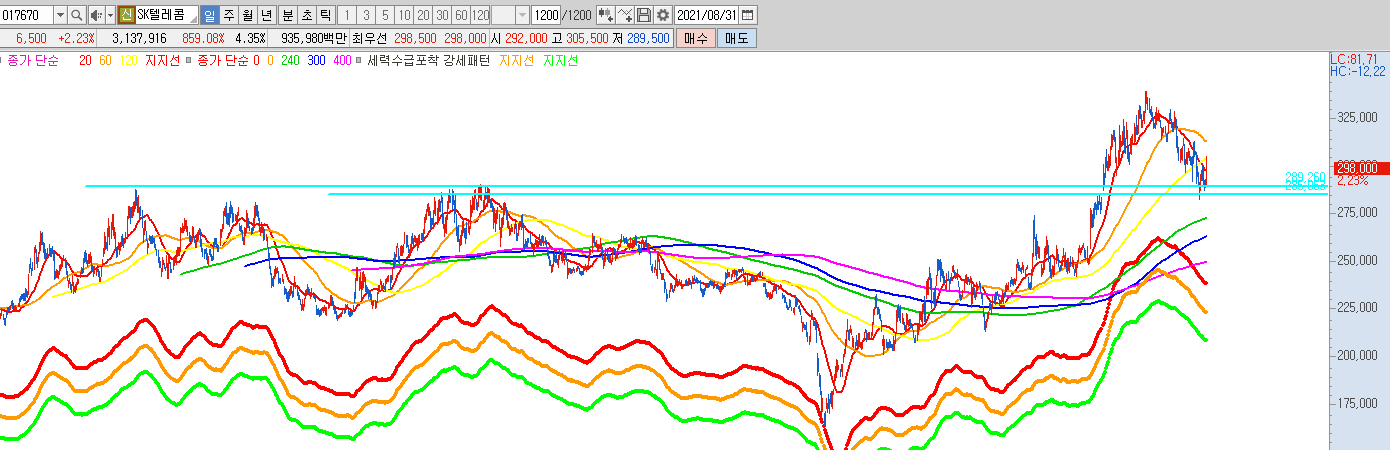Click the red 20 moving average label
Image resolution: width=1390 pixels, height=450 pixels.
point(85,61)
